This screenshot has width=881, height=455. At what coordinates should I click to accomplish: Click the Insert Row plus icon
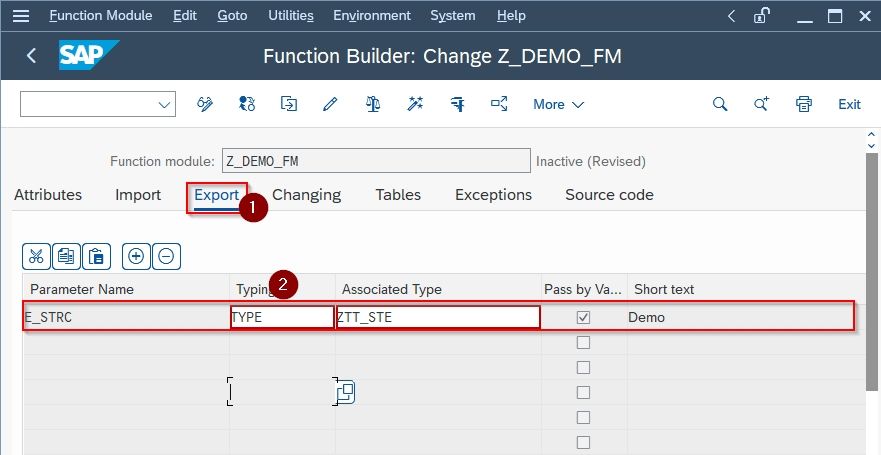point(136,257)
